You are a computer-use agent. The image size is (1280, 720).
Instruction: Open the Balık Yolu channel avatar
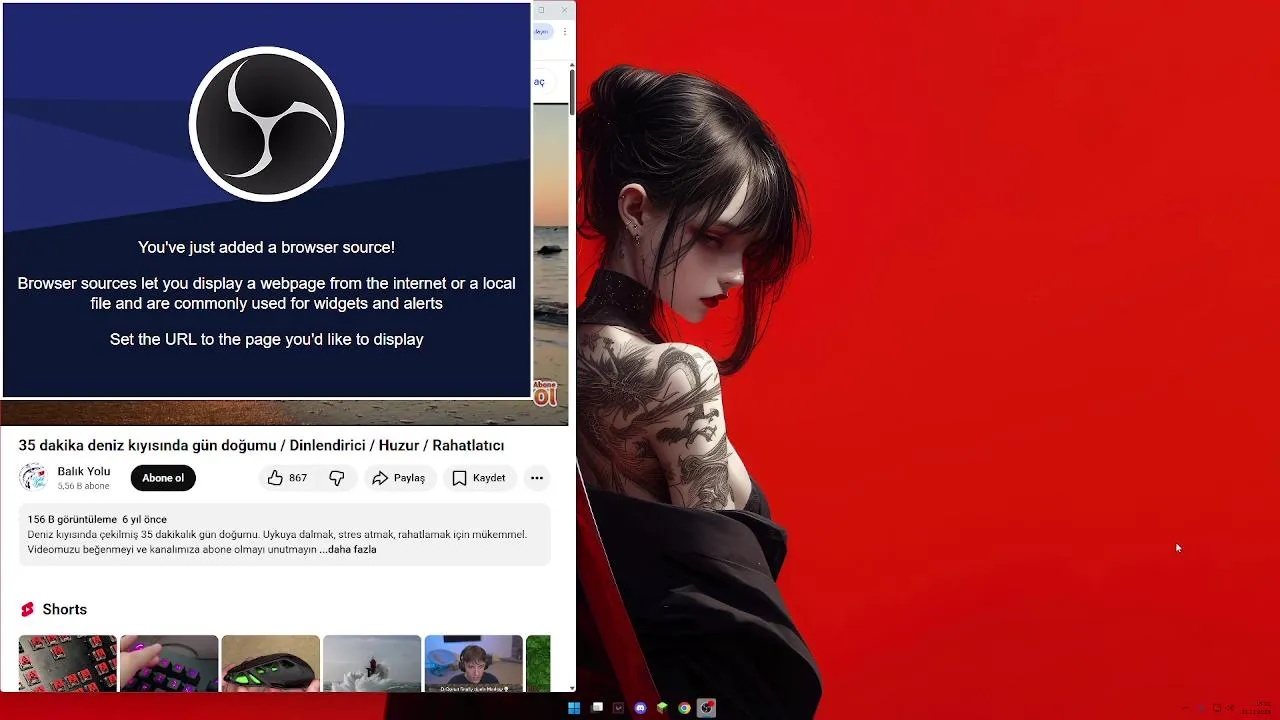33,478
